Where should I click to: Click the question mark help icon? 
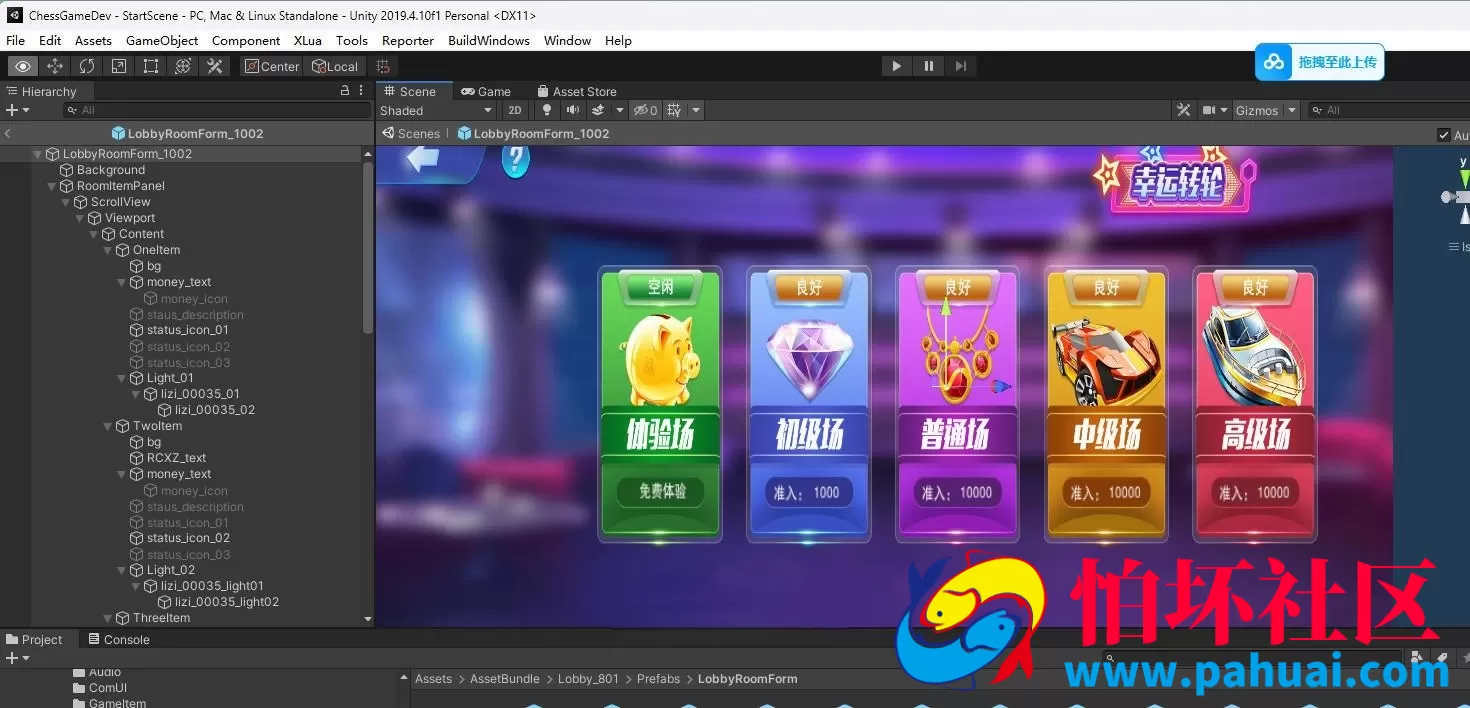(x=515, y=160)
